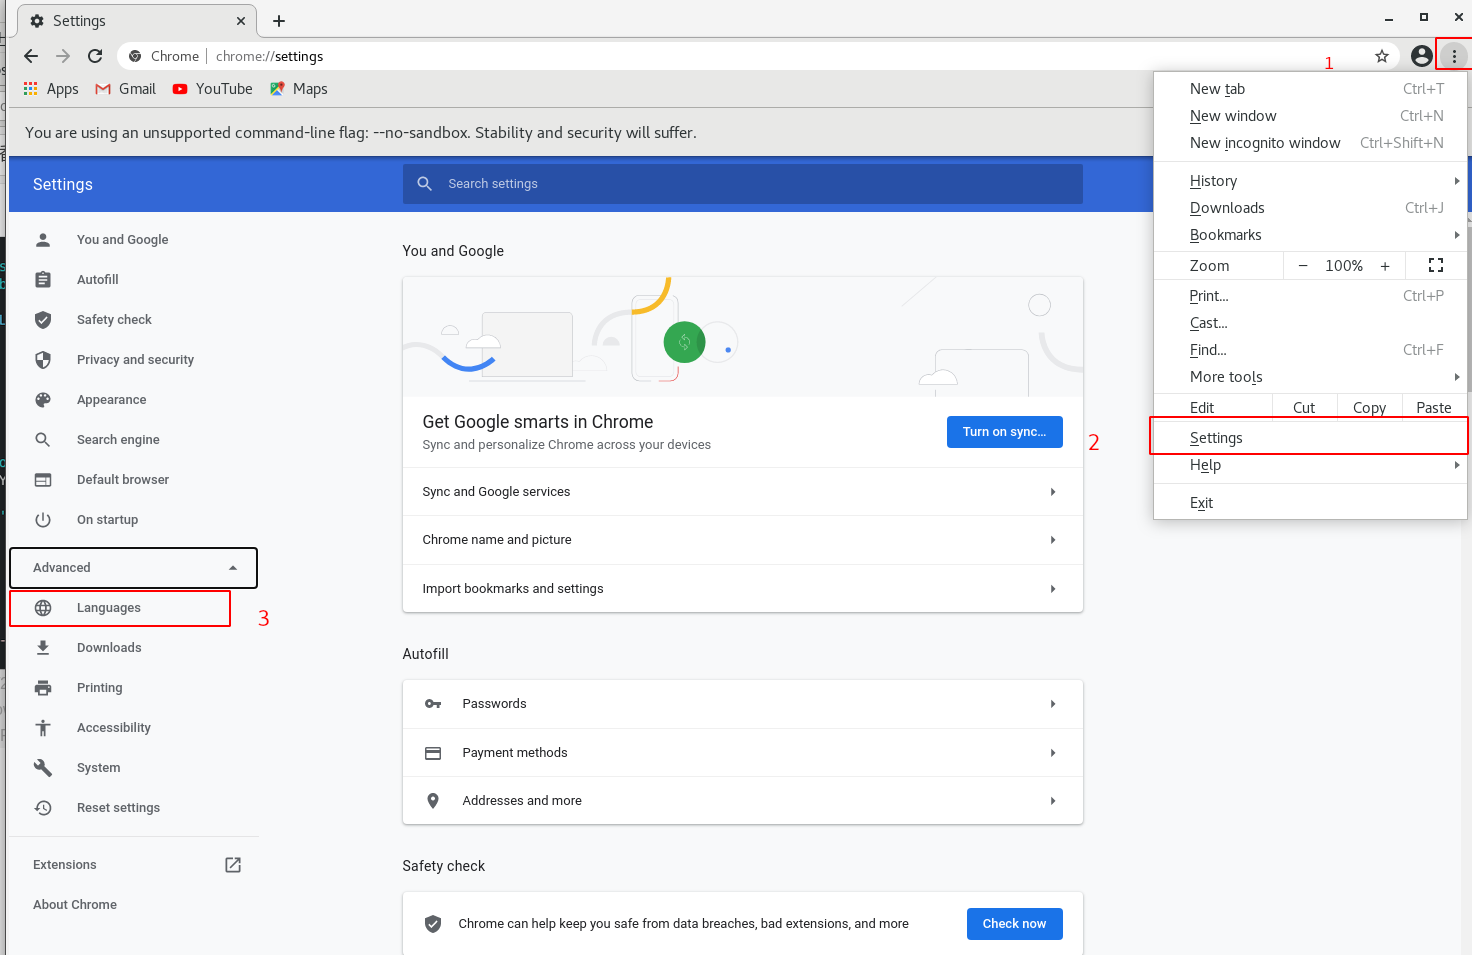Open the Help submenu

(x=1310, y=465)
